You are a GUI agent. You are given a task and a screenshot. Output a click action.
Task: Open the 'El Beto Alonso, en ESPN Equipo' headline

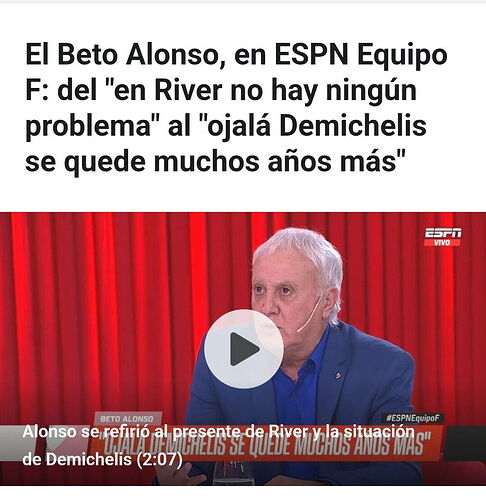tap(236, 55)
